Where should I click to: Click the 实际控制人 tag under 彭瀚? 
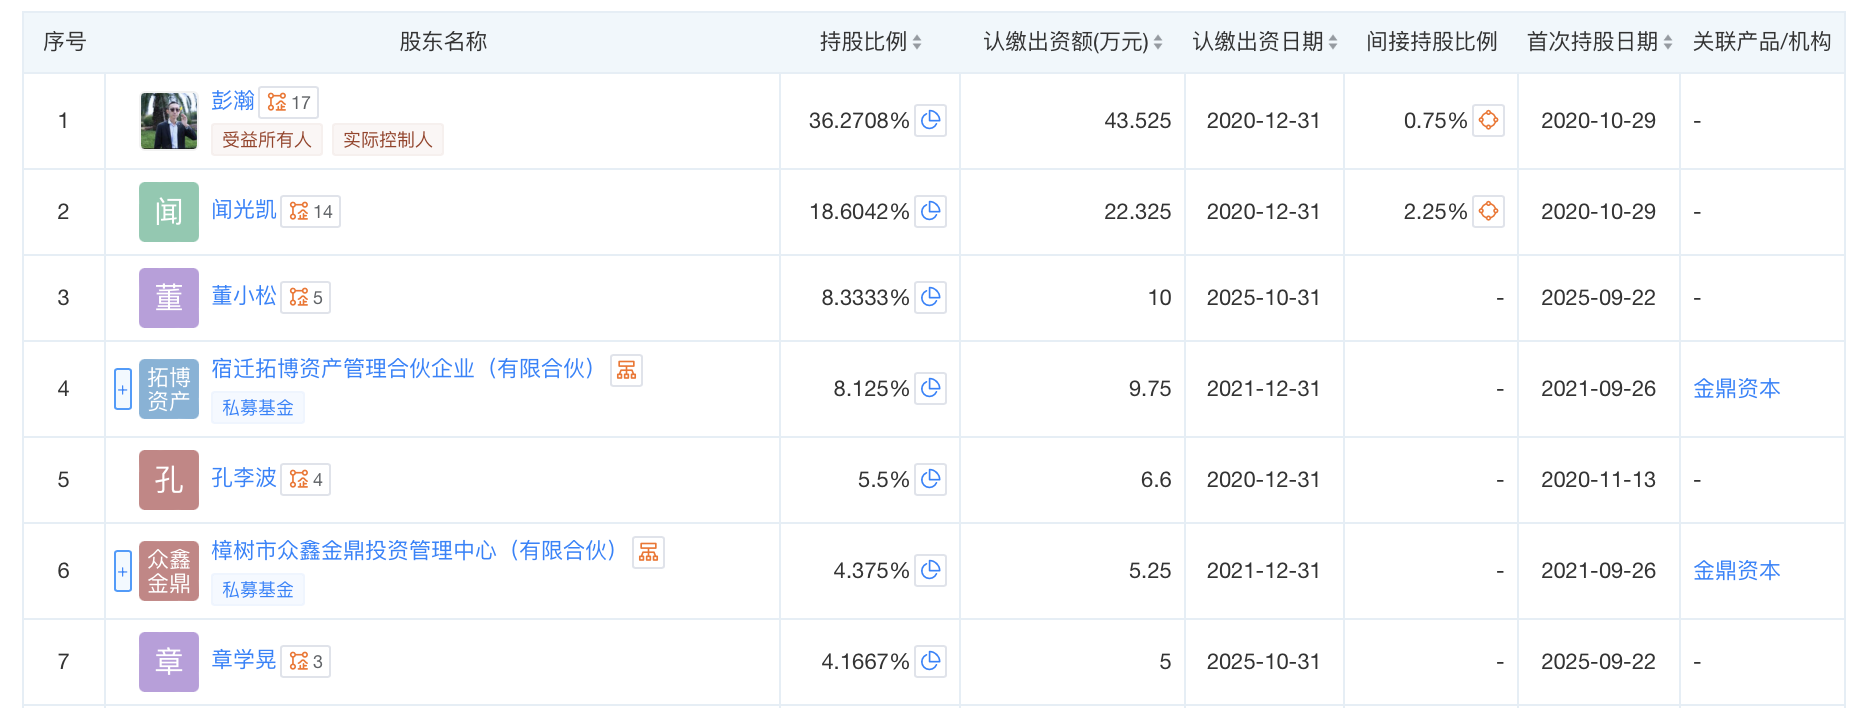[x=387, y=140]
